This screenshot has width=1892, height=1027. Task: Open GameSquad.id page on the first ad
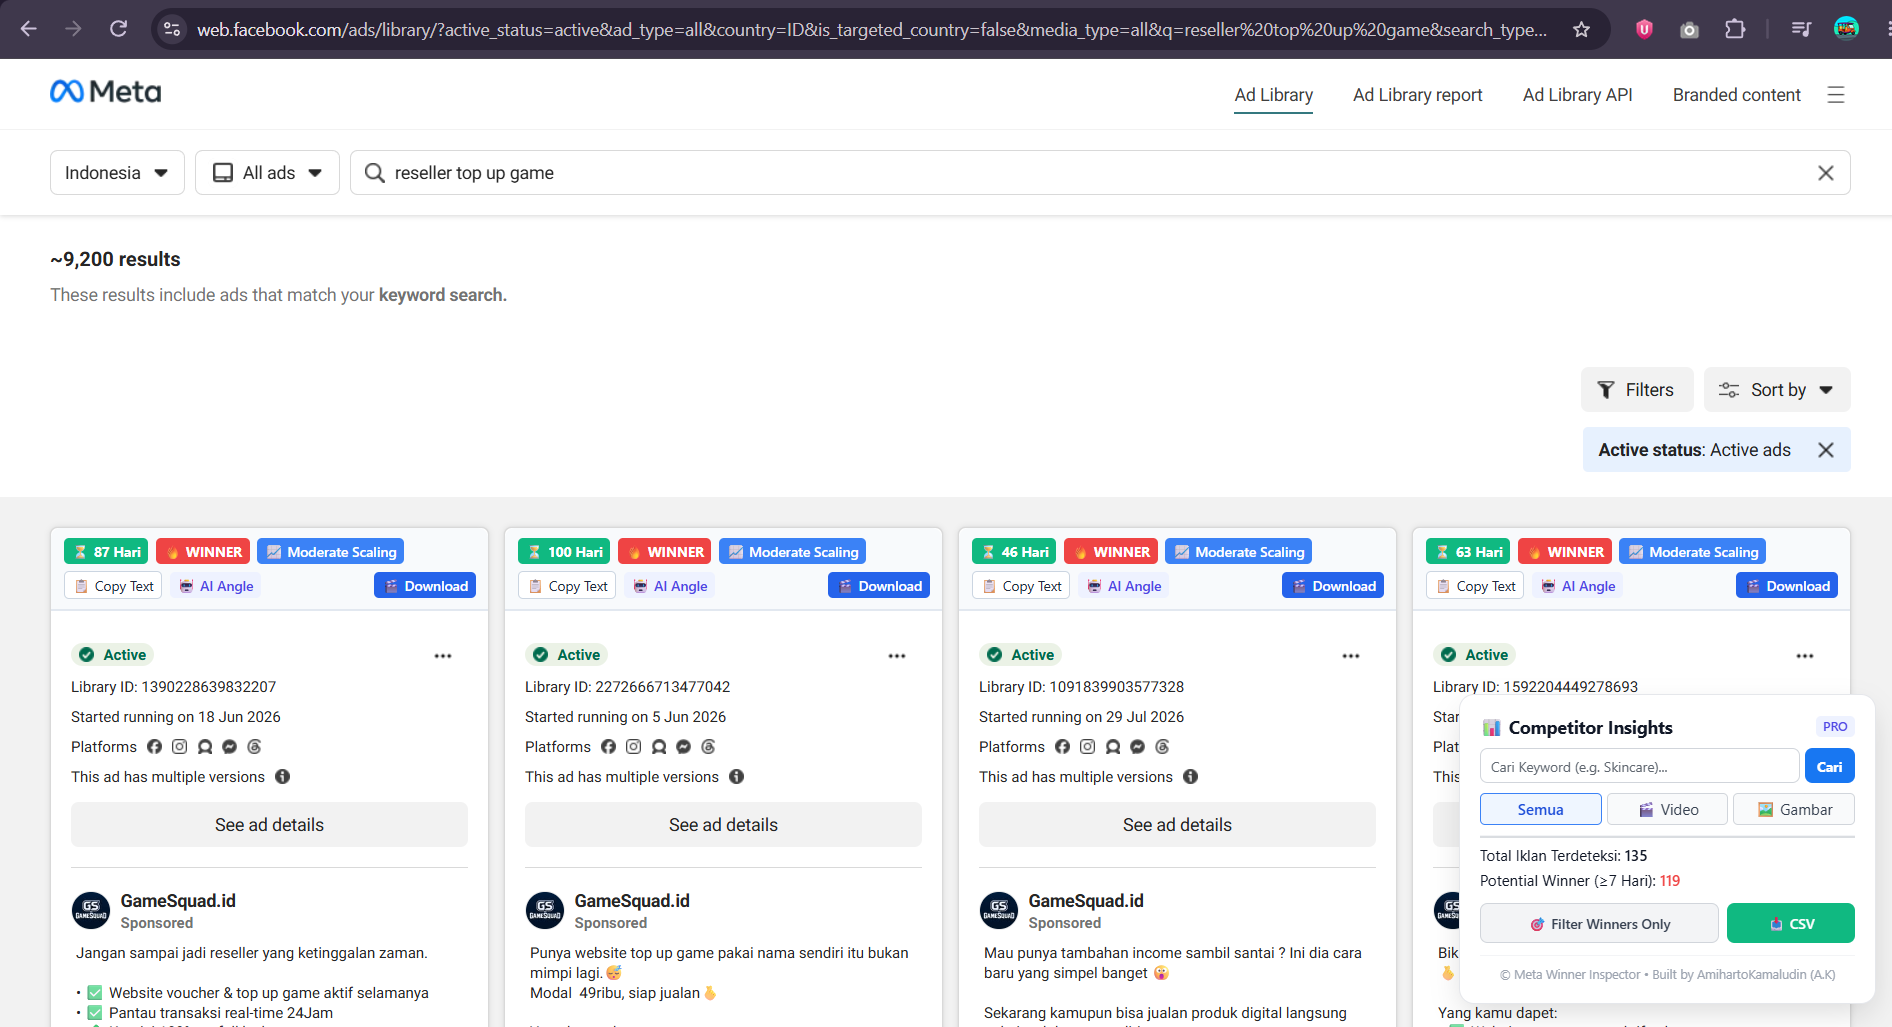click(178, 901)
